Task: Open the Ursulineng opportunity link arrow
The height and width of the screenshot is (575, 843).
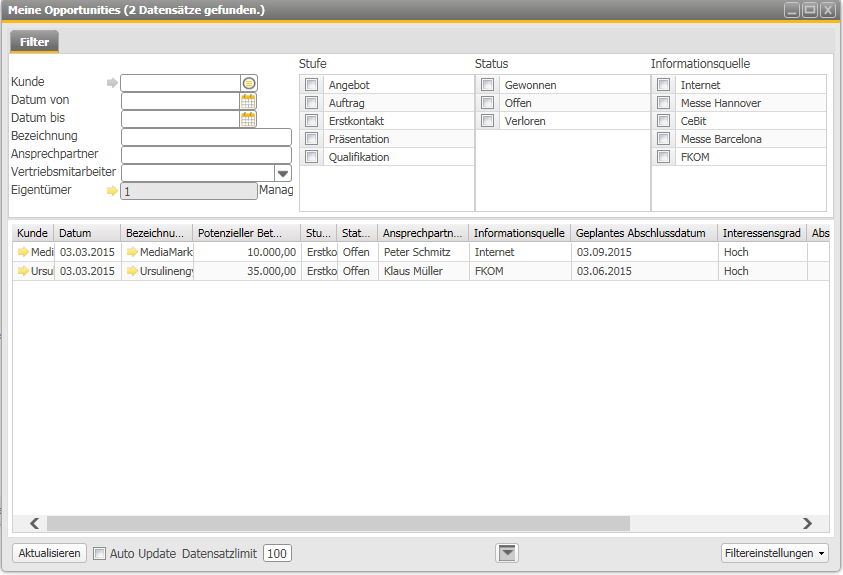Action: (132, 271)
